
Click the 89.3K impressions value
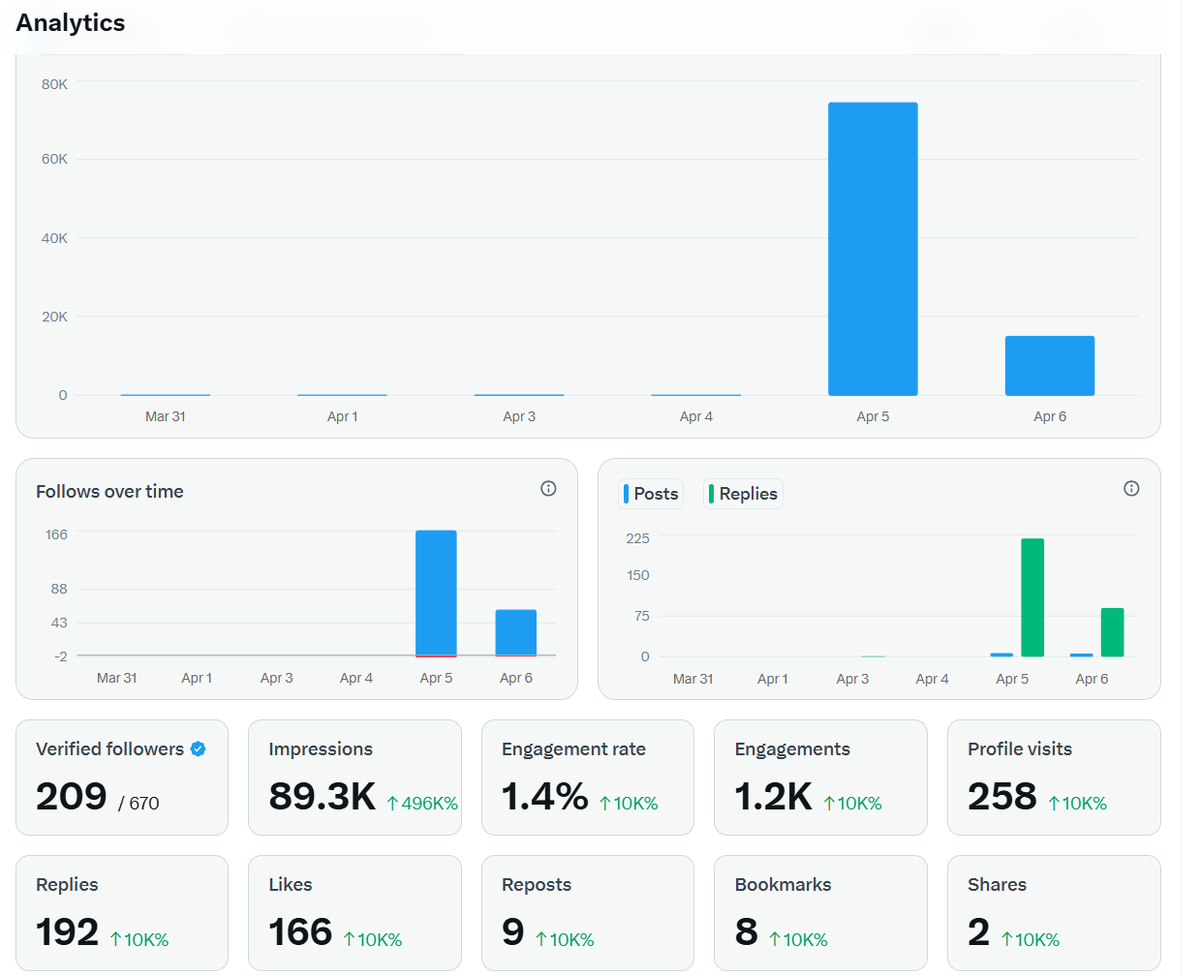click(x=322, y=796)
